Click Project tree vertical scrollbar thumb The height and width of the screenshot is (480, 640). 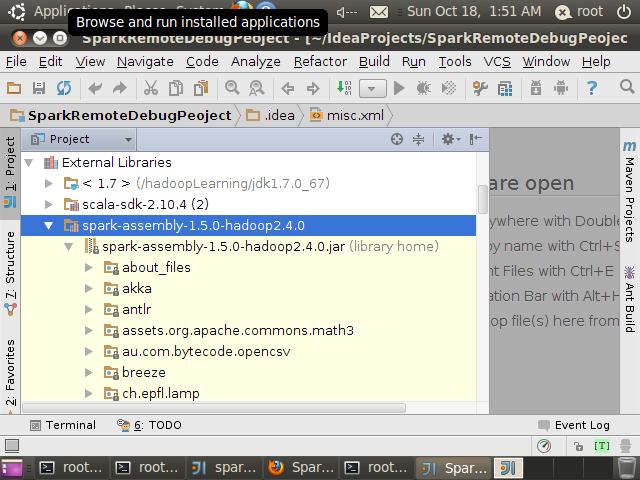click(483, 199)
